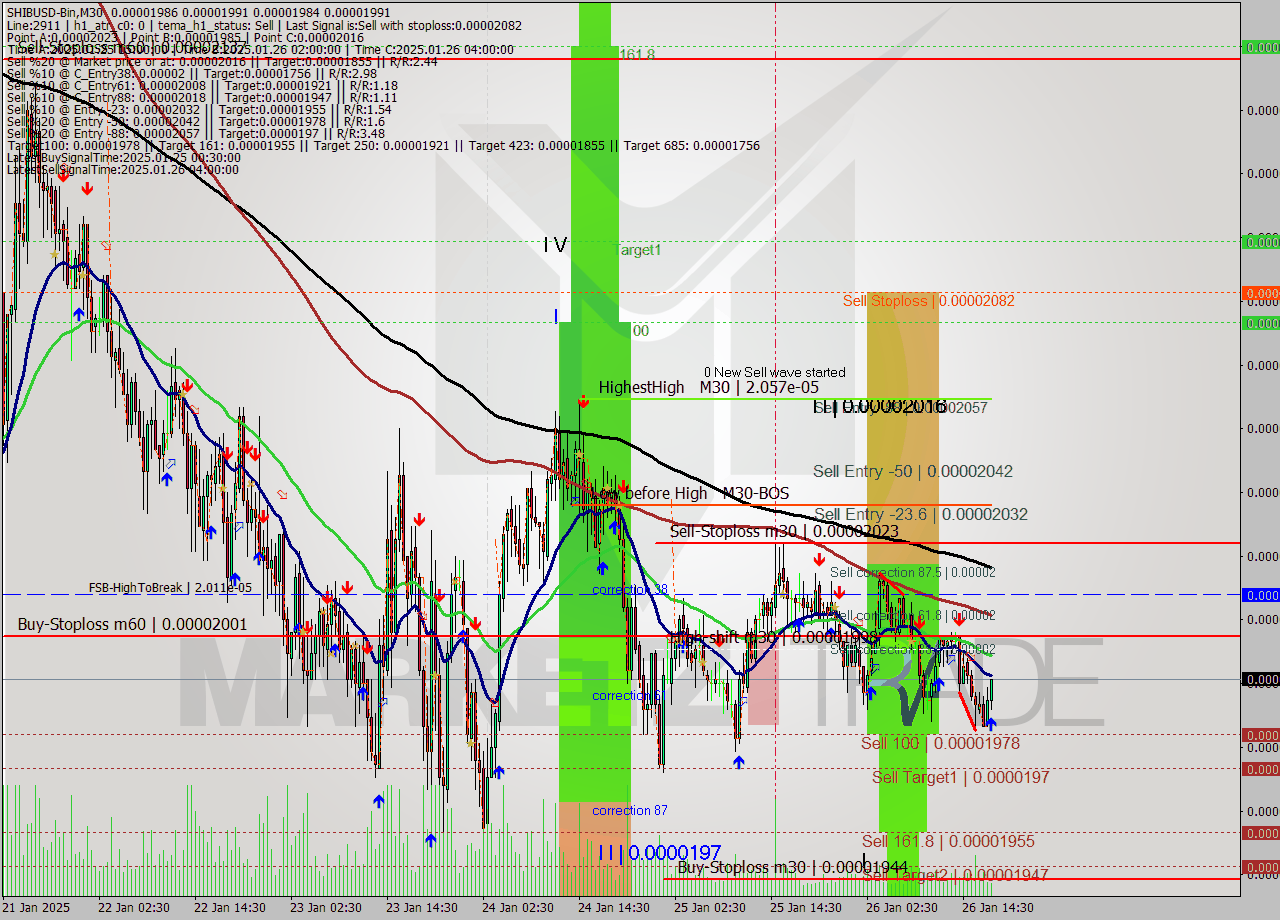Click the green 'Target1' label
This screenshot has height=920, width=1280.
(x=638, y=250)
